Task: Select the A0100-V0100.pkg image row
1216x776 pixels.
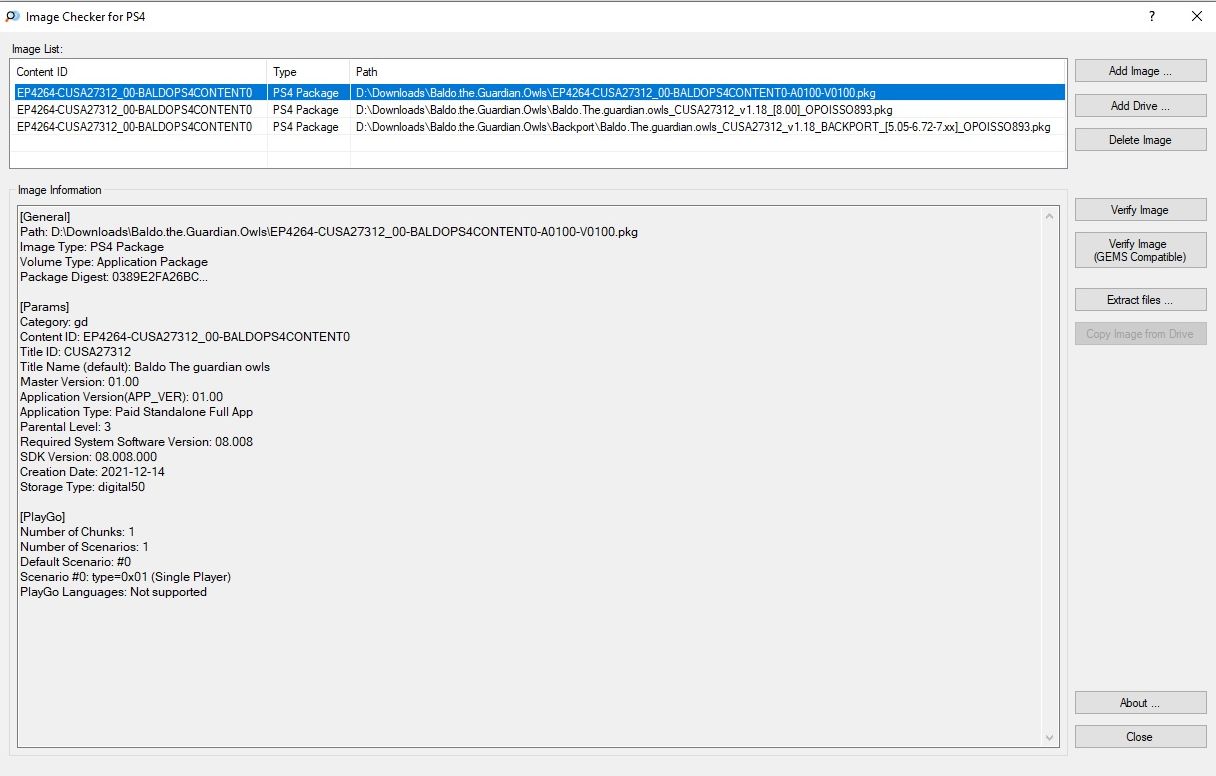Action: [615, 92]
